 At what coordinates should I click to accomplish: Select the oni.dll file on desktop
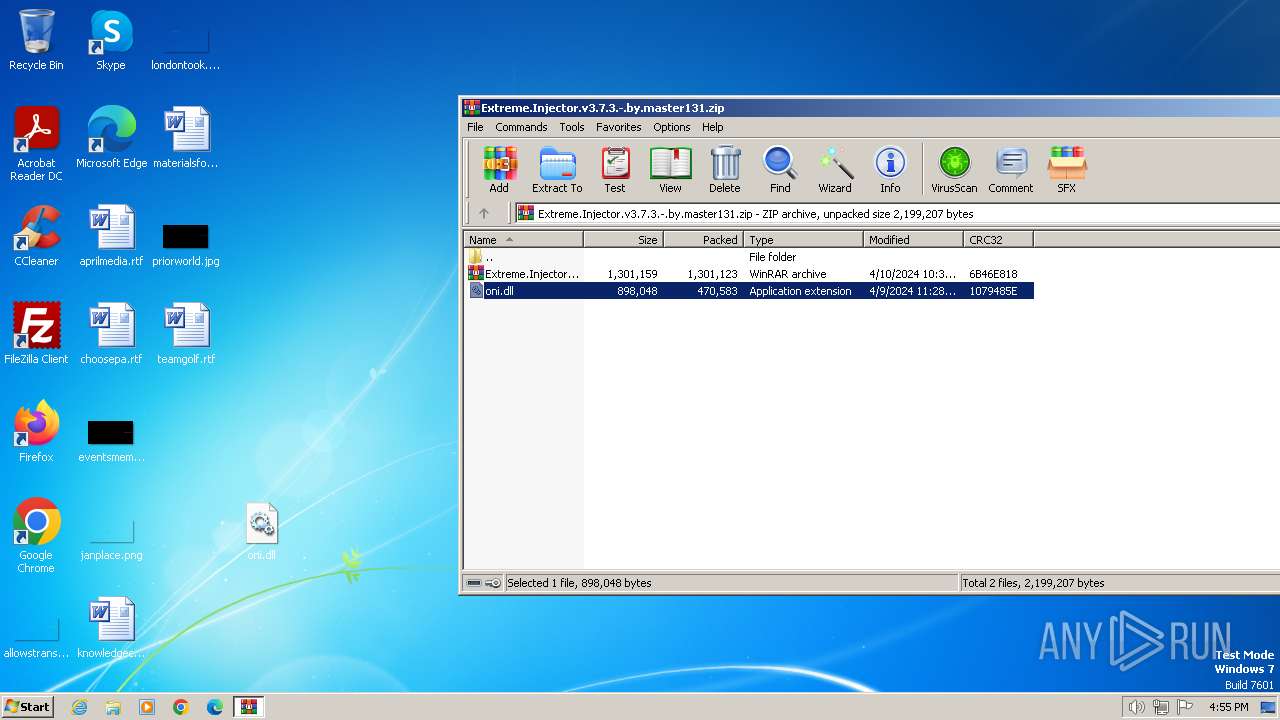click(261, 532)
